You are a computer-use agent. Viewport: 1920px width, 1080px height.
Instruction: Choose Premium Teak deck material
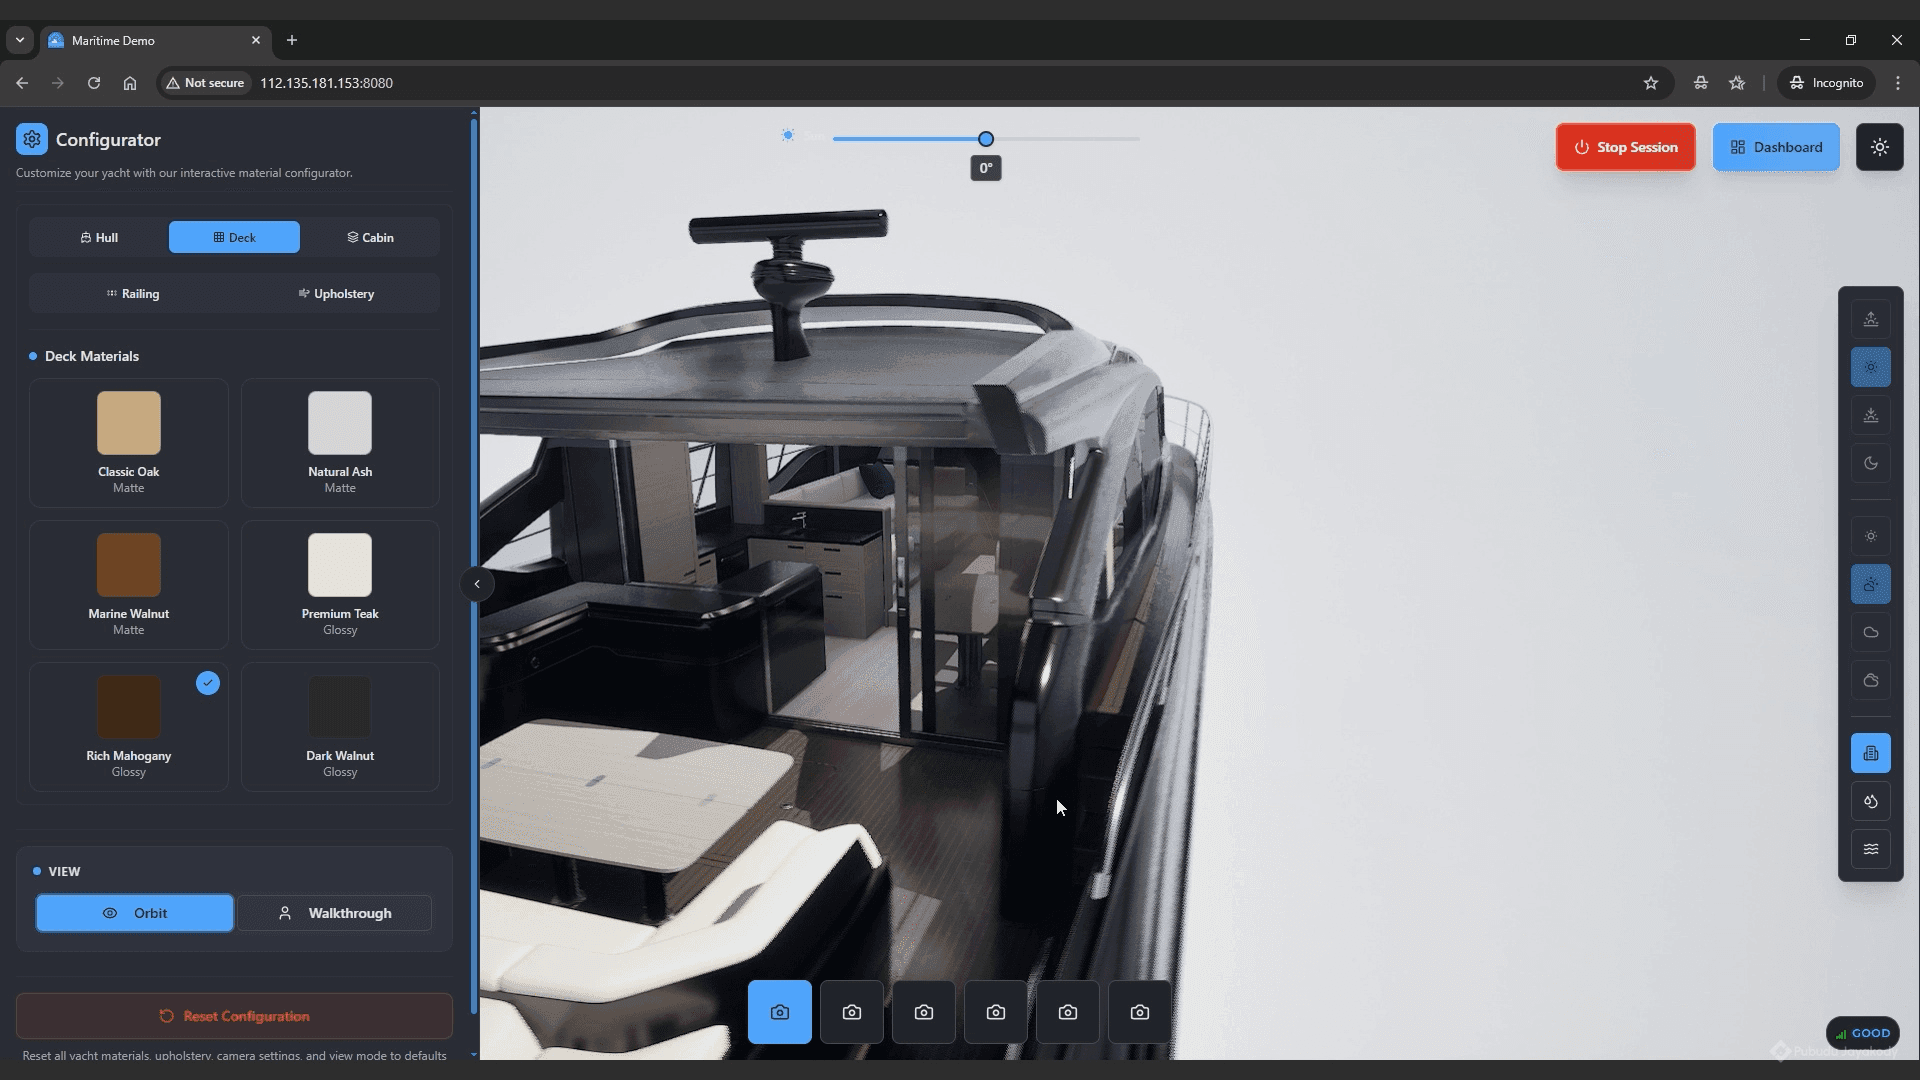point(340,585)
